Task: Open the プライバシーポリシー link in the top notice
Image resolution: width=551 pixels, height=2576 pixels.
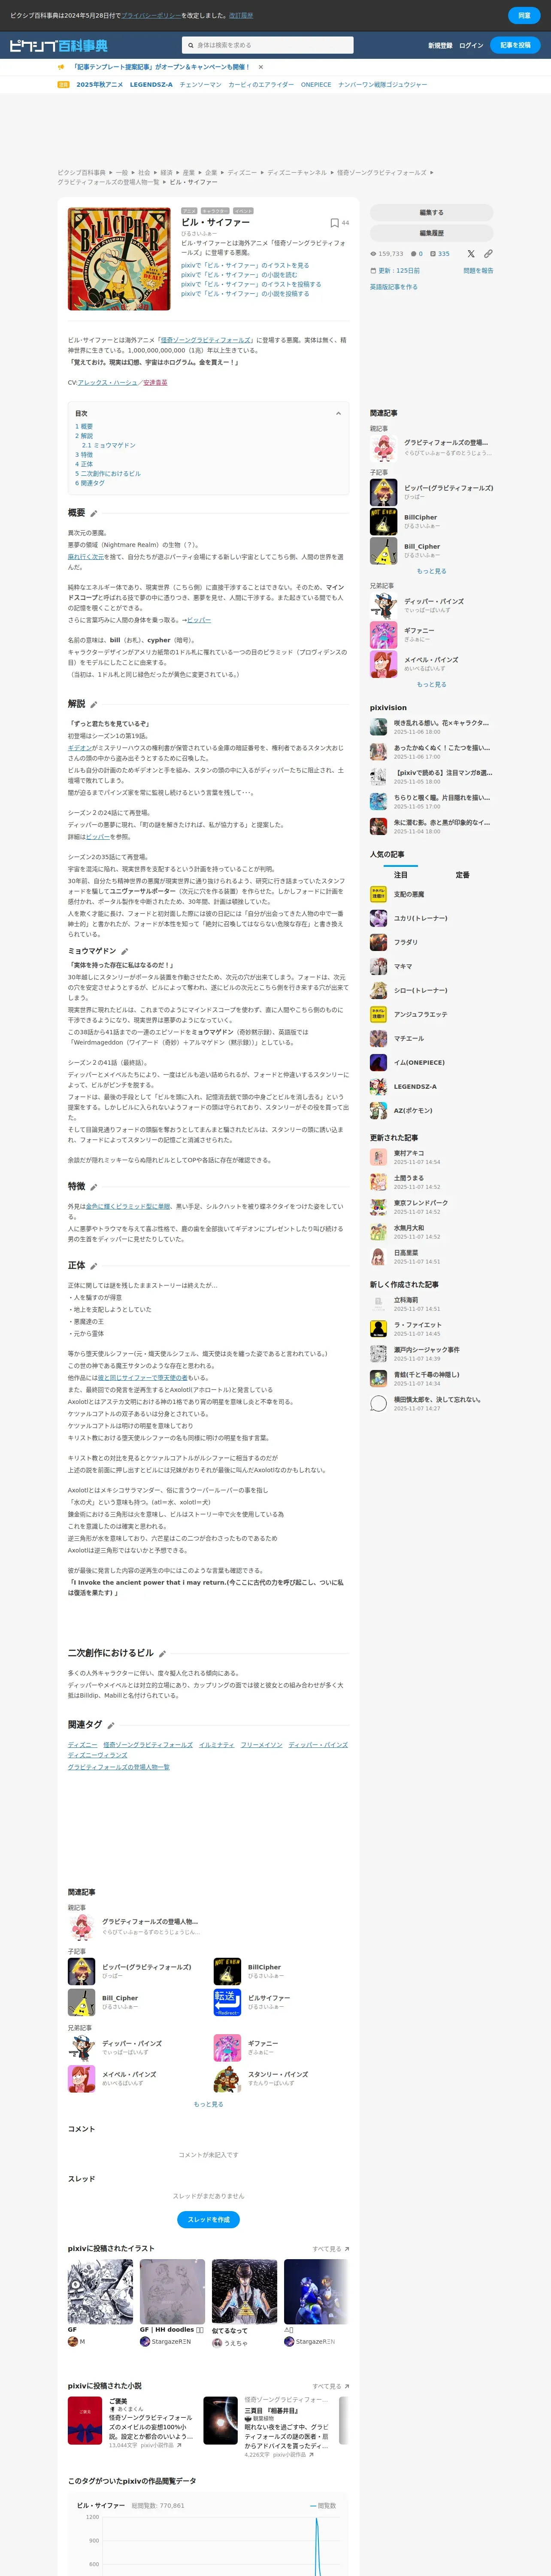Action: coord(150,15)
